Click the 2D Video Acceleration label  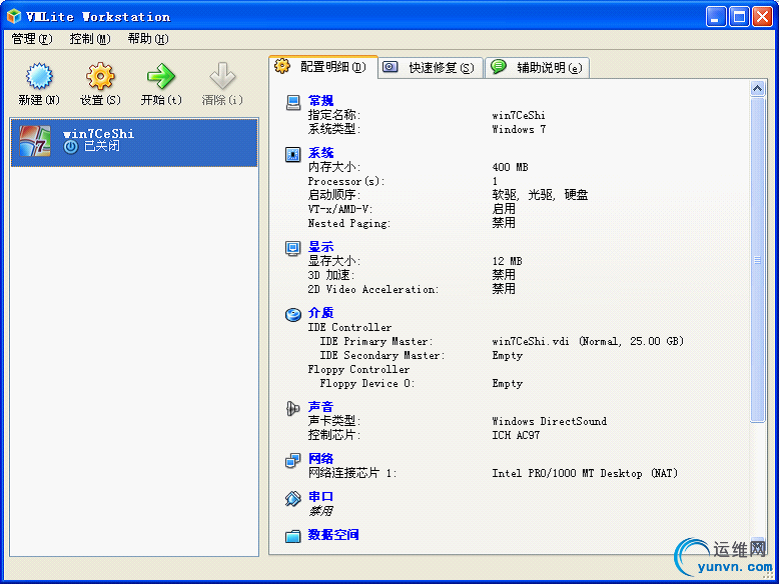373,289
